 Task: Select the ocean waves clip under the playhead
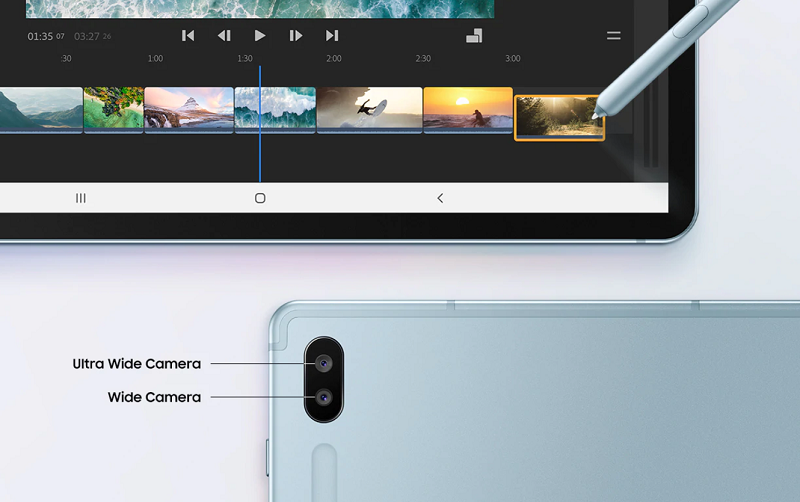click(275, 109)
